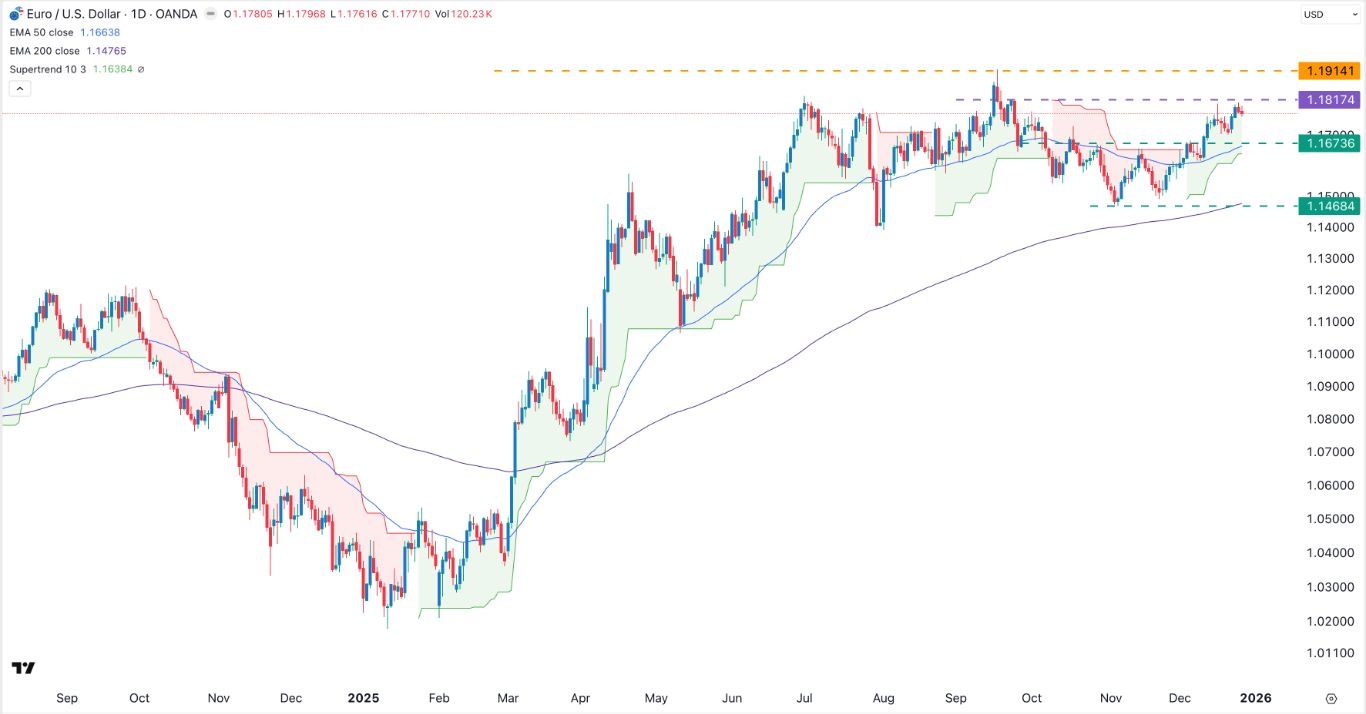Click the eye-slash icon on the Supertrend legend
1366x714 pixels.
(141, 69)
